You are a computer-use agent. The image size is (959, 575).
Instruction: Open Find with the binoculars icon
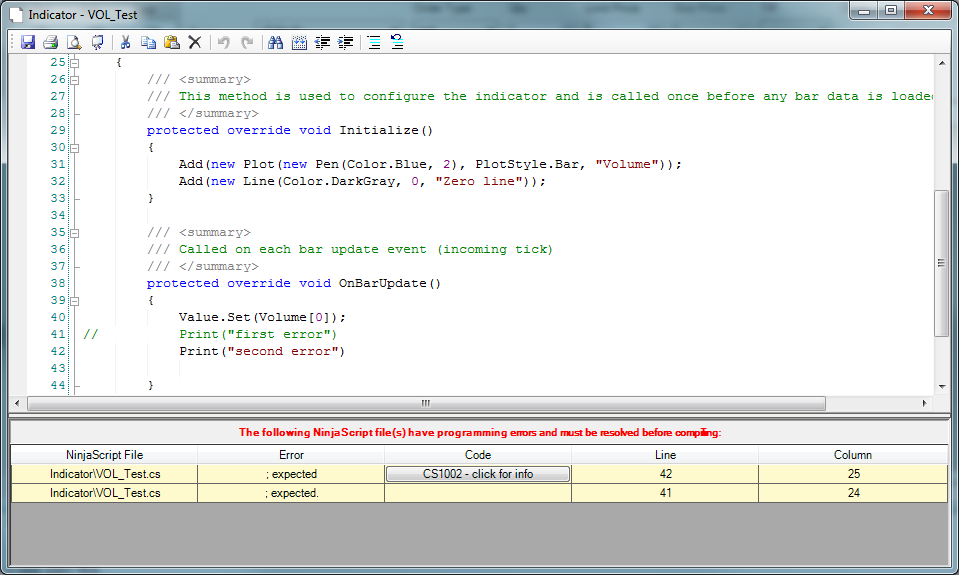pyautogui.click(x=275, y=42)
